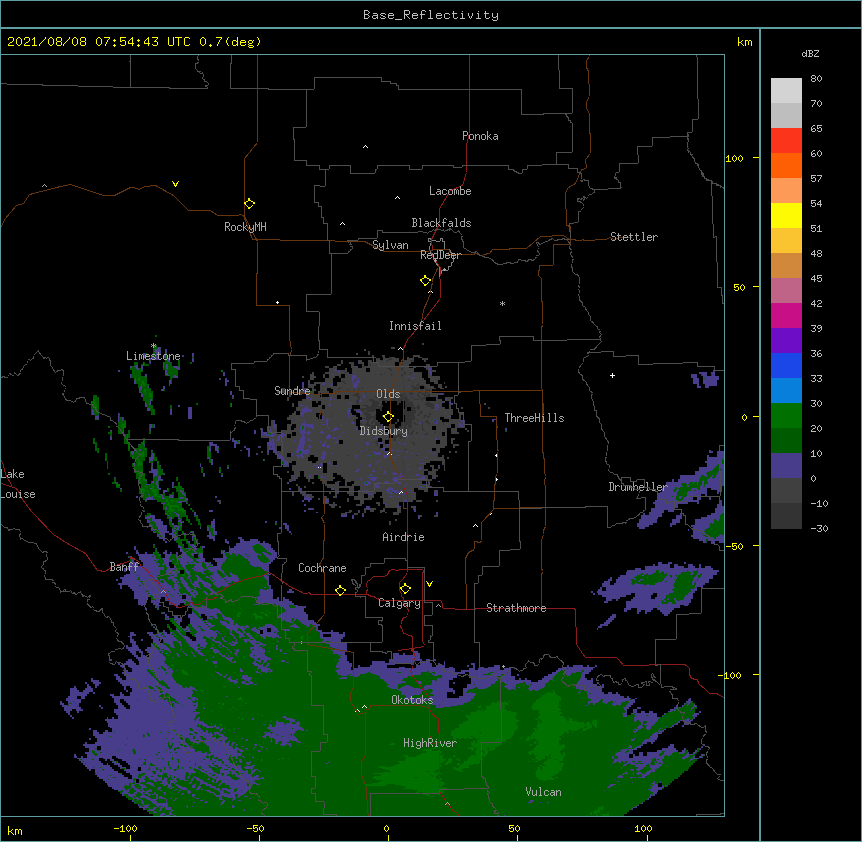862x842 pixels.
Task: Click the yellow V marker northwest of RockyMH
Action: coord(175,184)
